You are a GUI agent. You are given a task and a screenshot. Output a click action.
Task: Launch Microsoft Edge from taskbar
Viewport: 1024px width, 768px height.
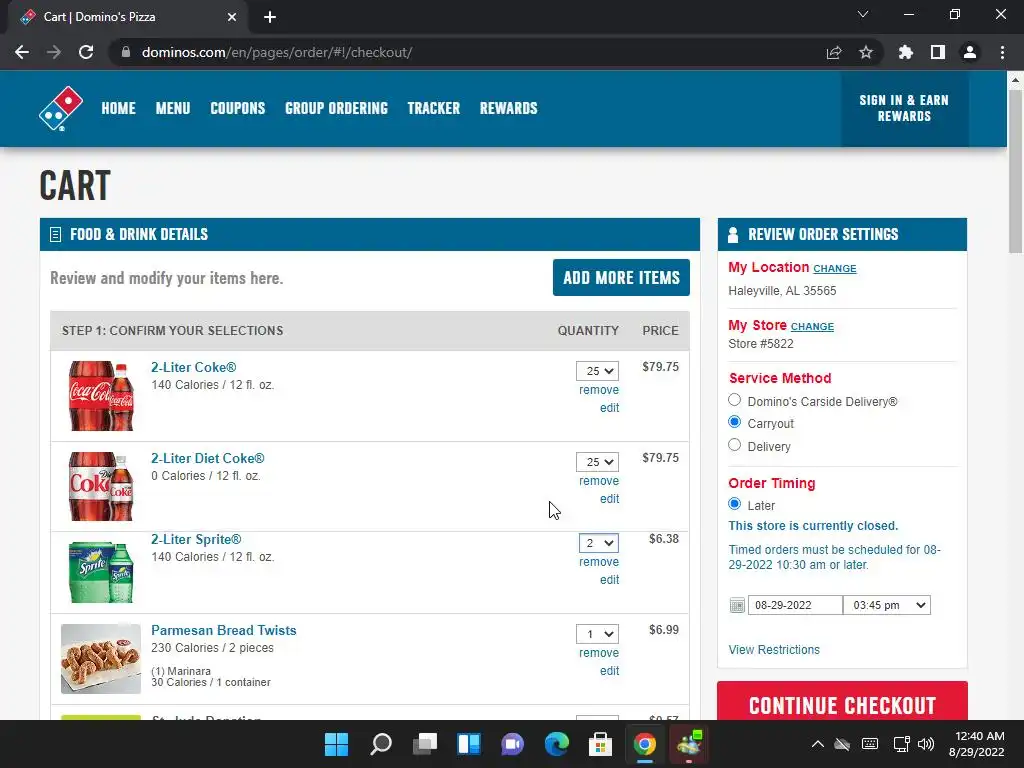pyautogui.click(x=556, y=744)
